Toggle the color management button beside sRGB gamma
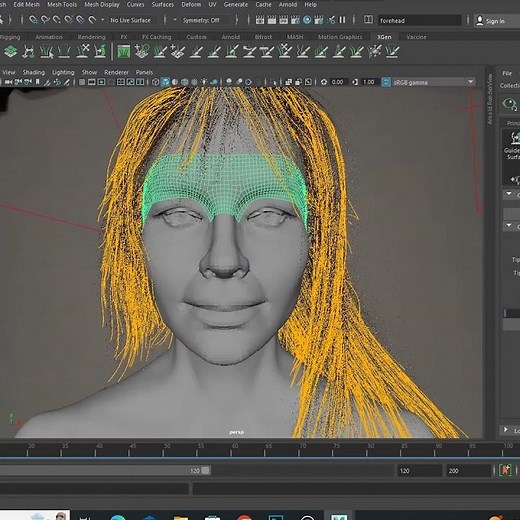Image resolution: width=520 pixels, height=520 pixels. (x=386, y=82)
